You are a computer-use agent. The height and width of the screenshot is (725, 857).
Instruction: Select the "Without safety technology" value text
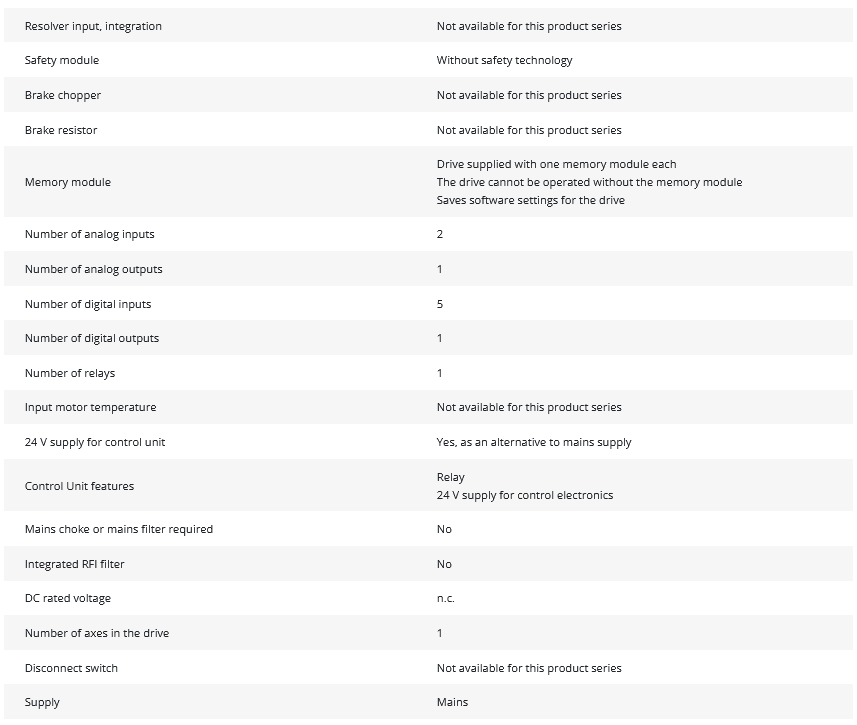[x=504, y=60]
